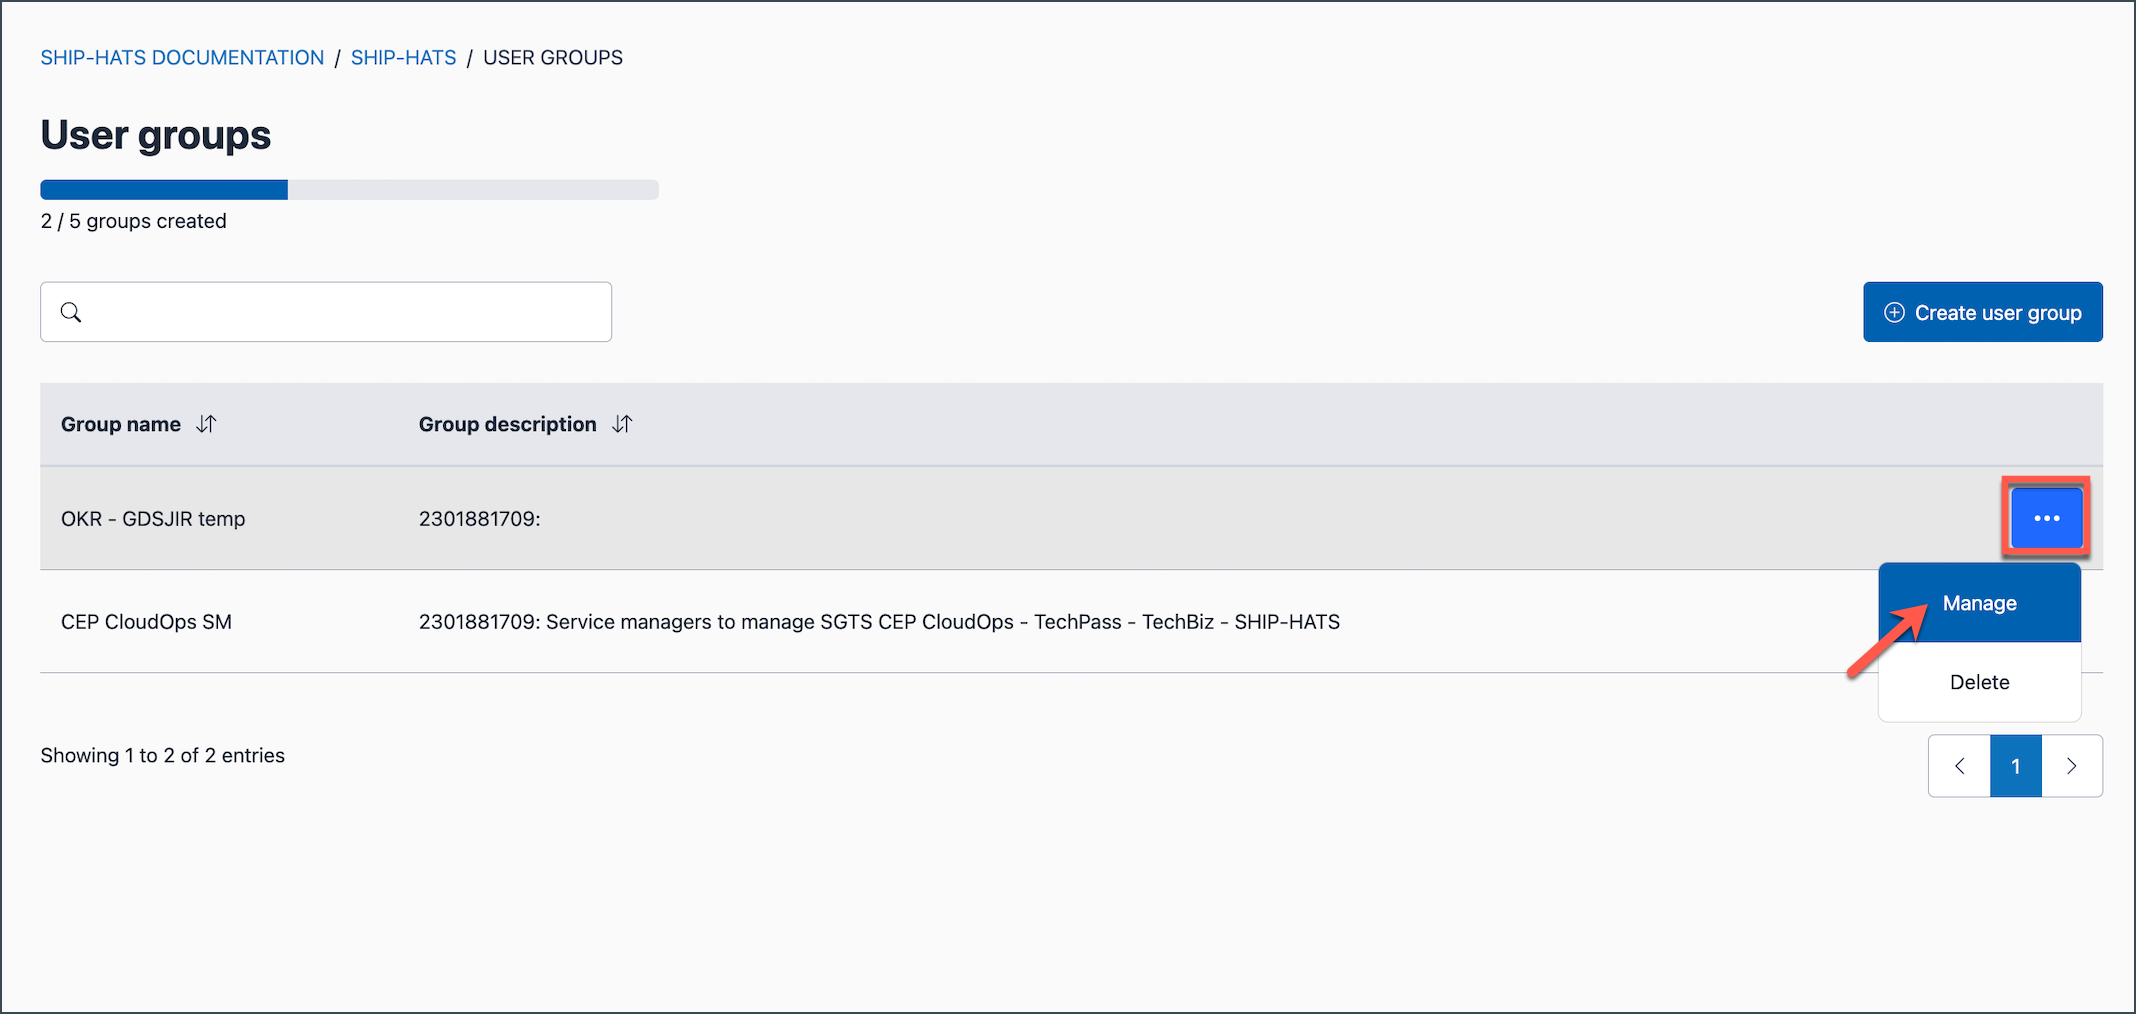This screenshot has width=2136, height=1014.
Task: Select page 1 in pagination
Action: pos(2016,766)
